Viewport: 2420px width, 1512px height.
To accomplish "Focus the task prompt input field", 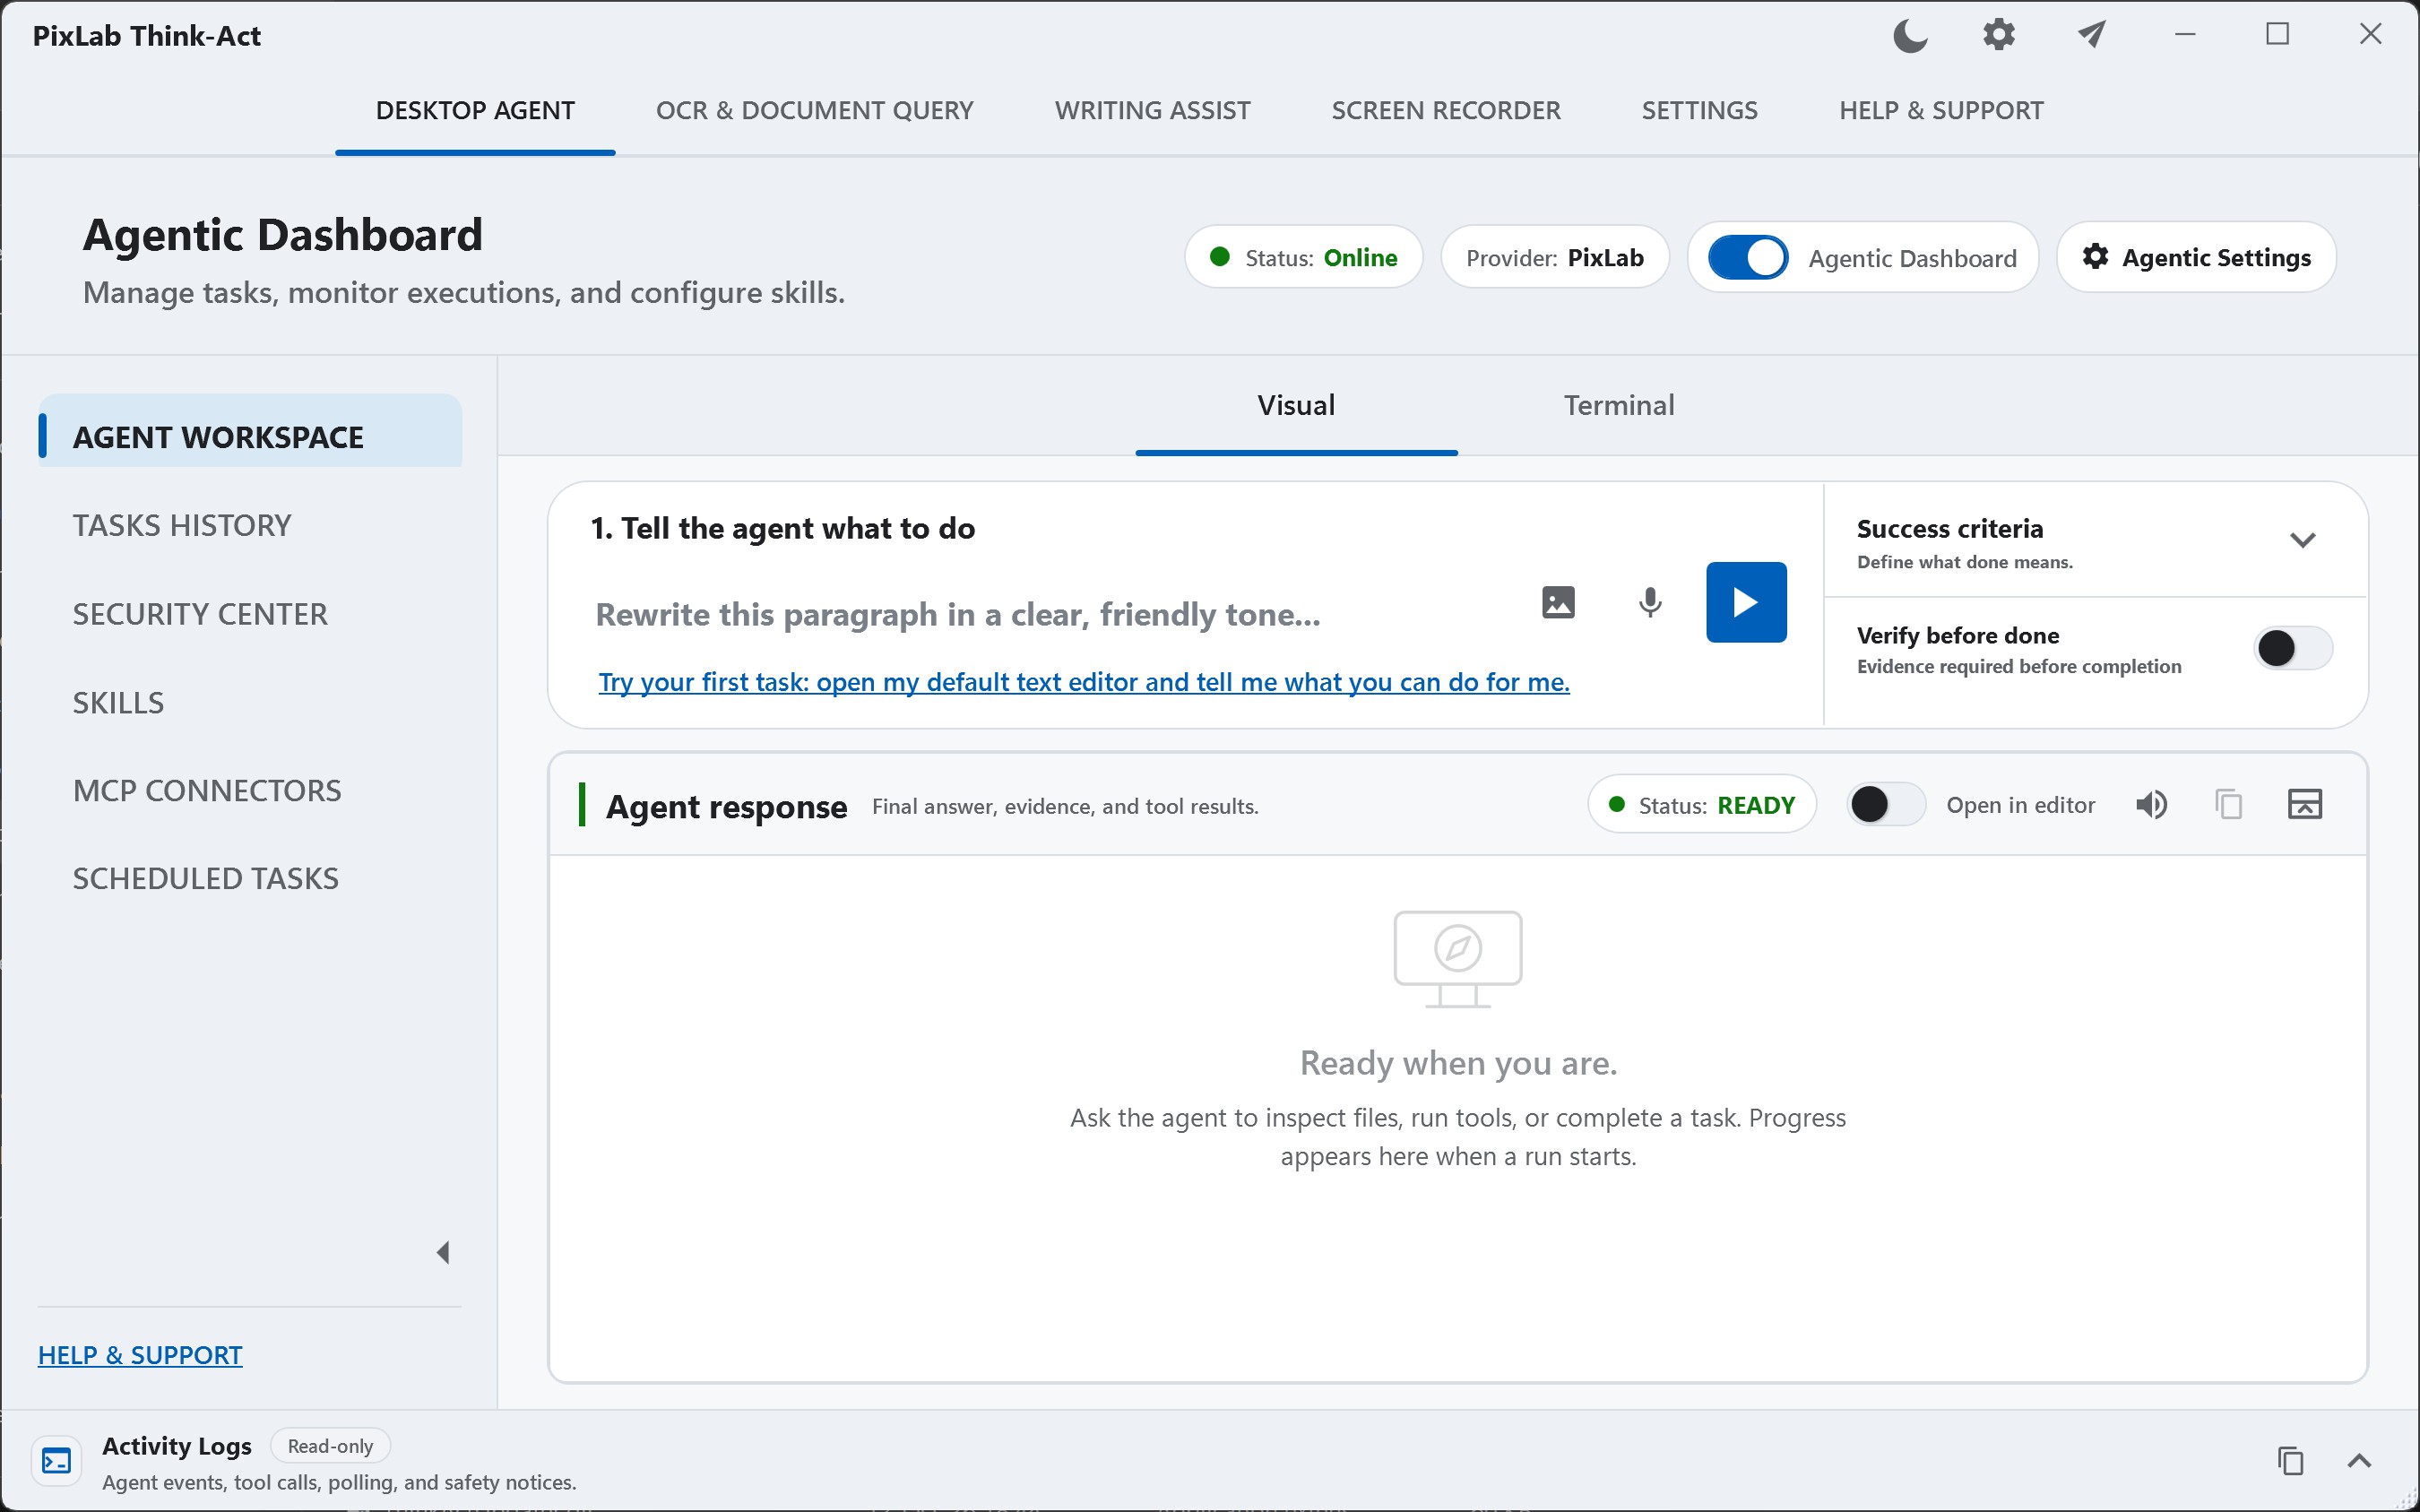I will (1050, 614).
